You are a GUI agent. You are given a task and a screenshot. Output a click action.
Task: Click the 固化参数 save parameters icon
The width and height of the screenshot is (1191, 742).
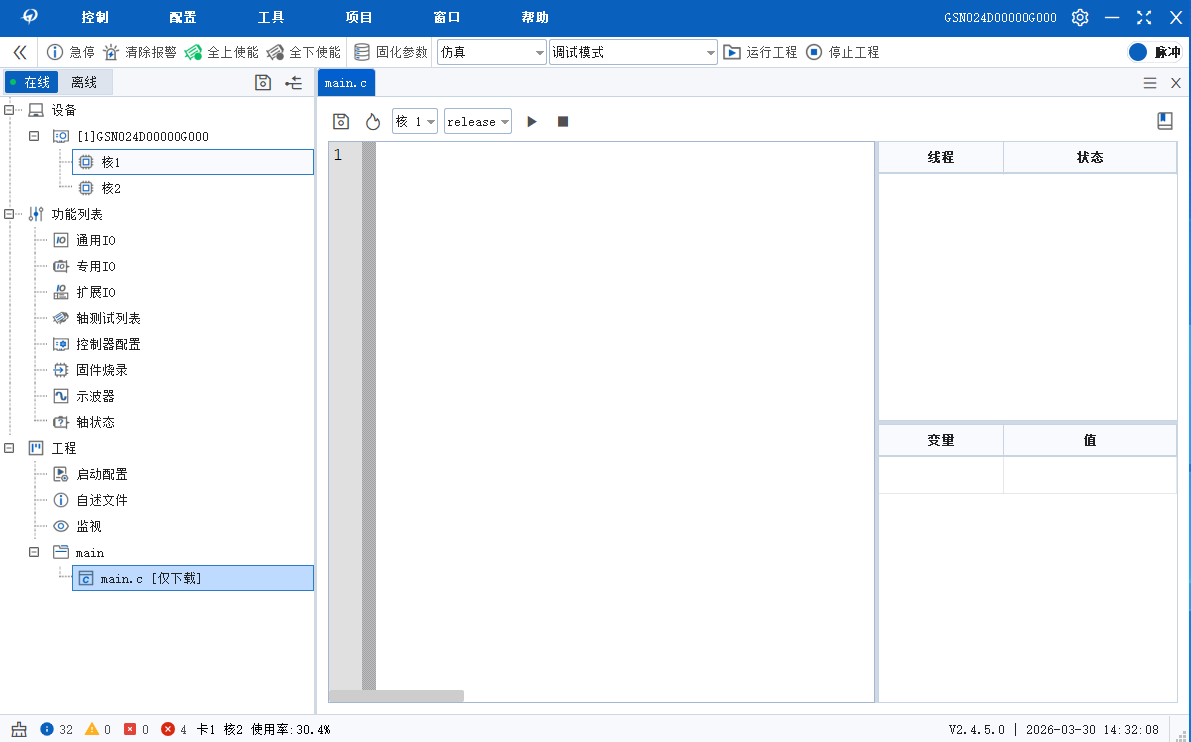click(362, 52)
